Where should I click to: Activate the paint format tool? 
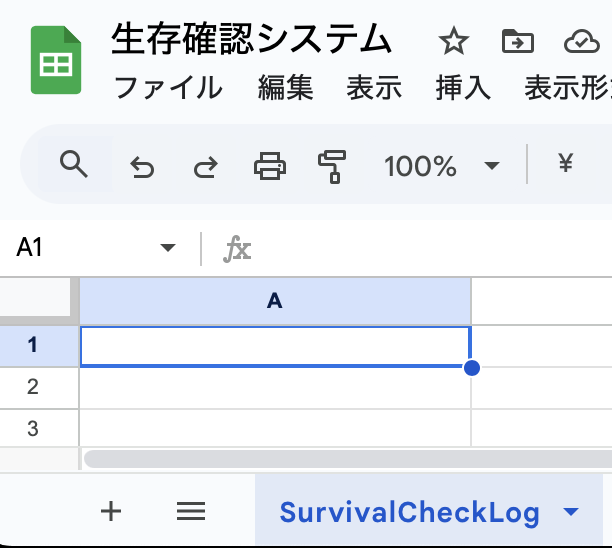[331, 165]
